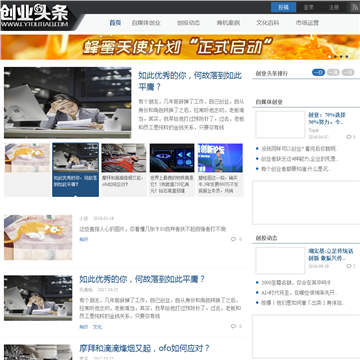Switch ranking to the 一日 tab
The height and width of the screenshot is (360, 360).
click(x=318, y=72)
